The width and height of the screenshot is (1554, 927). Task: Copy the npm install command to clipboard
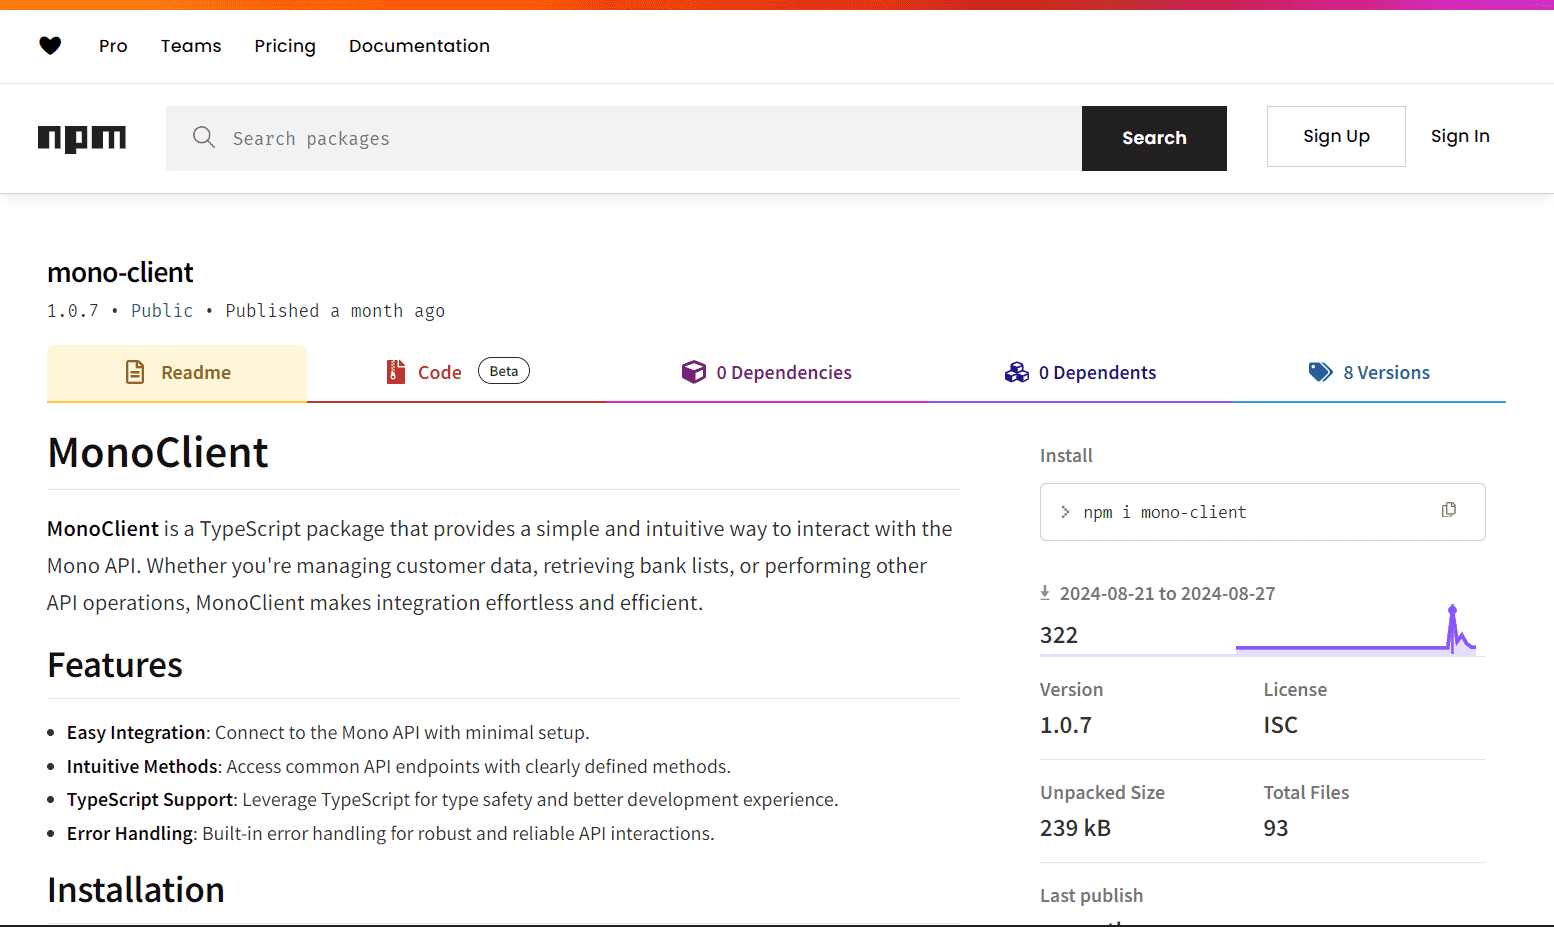(x=1448, y=510)
